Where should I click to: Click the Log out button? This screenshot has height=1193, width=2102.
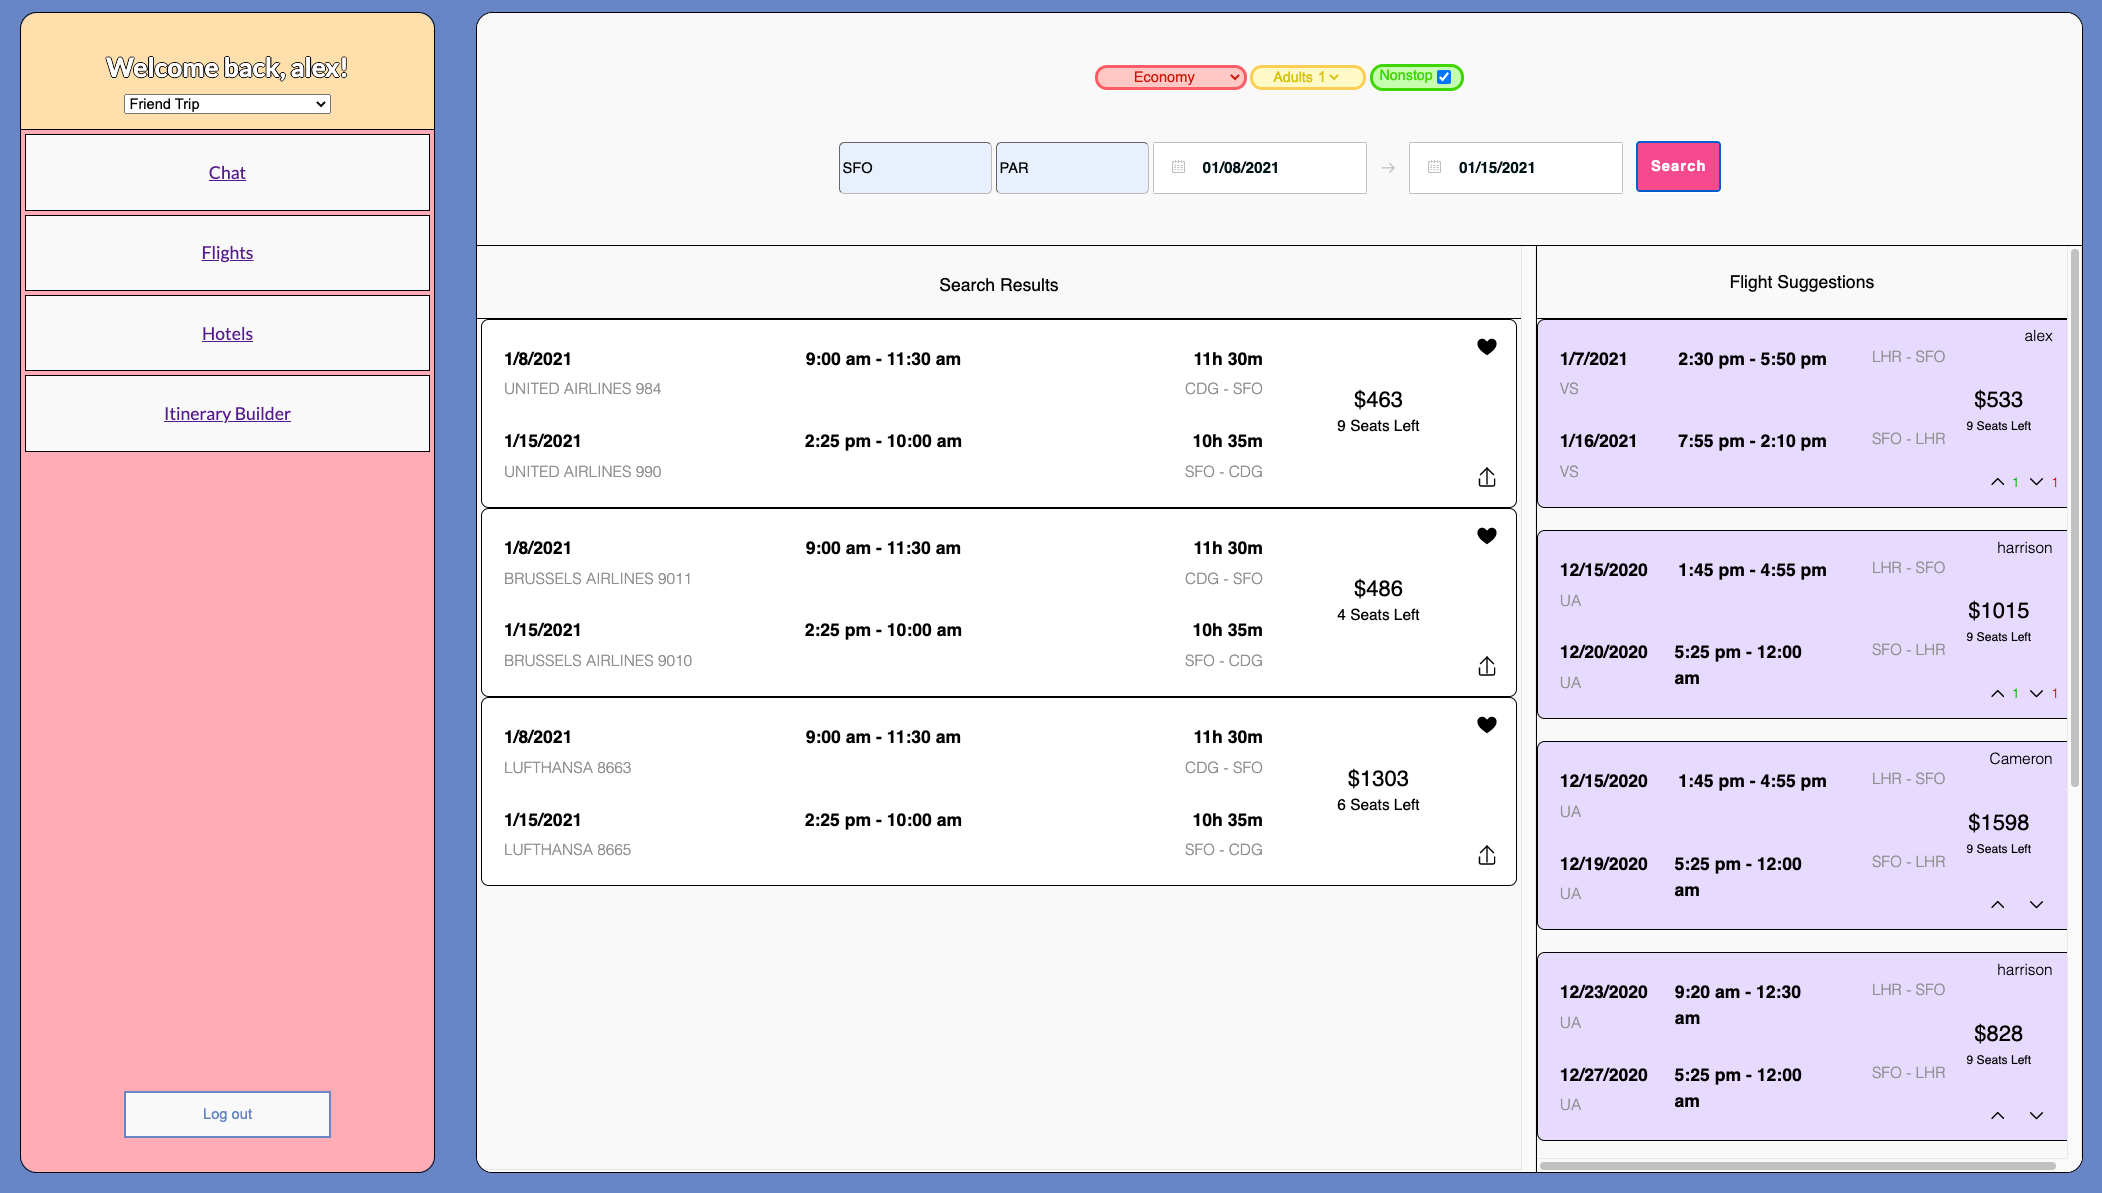(227, 1114)
